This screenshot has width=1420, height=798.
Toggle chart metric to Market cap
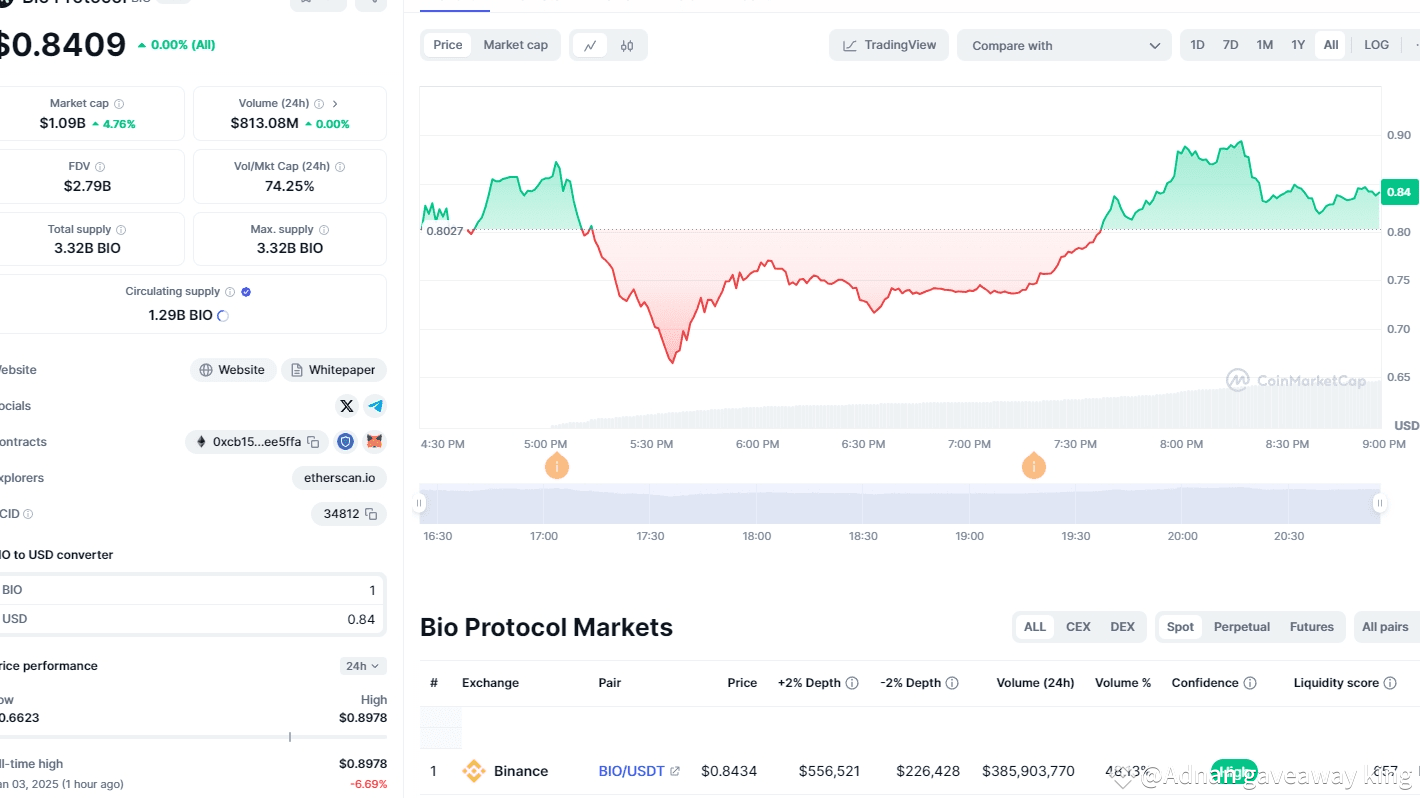(x=515, y=44)
